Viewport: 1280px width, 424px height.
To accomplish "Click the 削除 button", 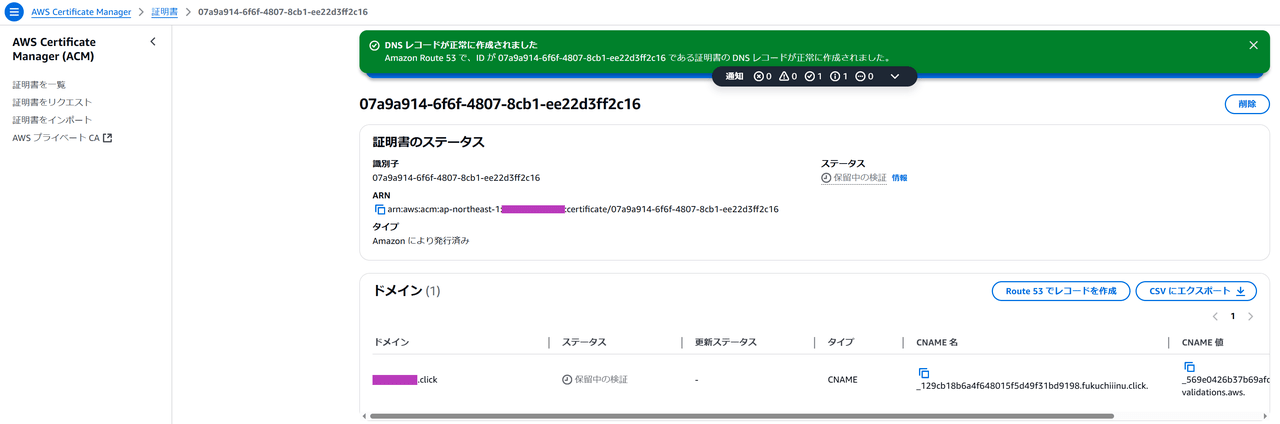I will click(x=1247, y=104).
